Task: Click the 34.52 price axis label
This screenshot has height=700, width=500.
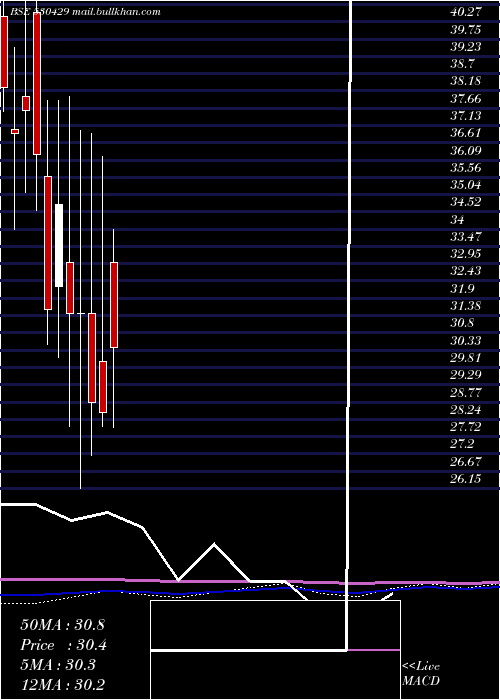Action: (466, 202)
